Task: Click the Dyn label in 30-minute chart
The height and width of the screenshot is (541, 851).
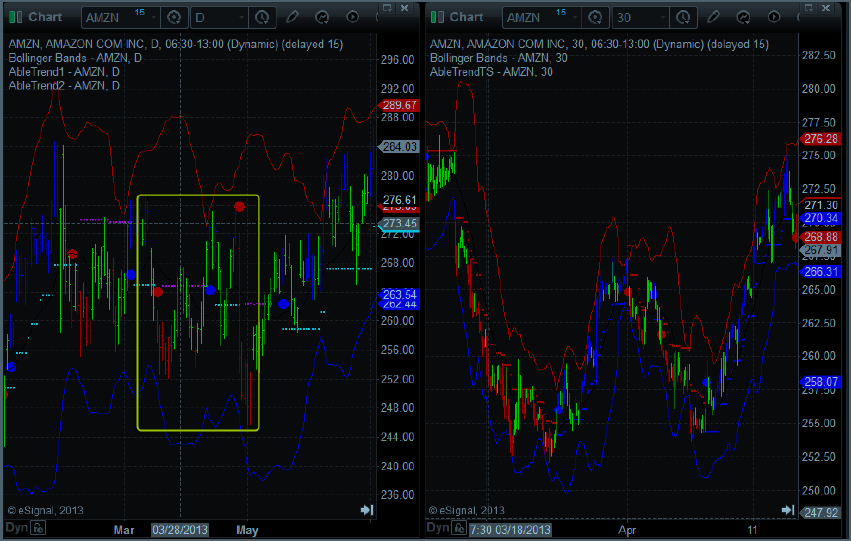Action: (x=437, y=527)
